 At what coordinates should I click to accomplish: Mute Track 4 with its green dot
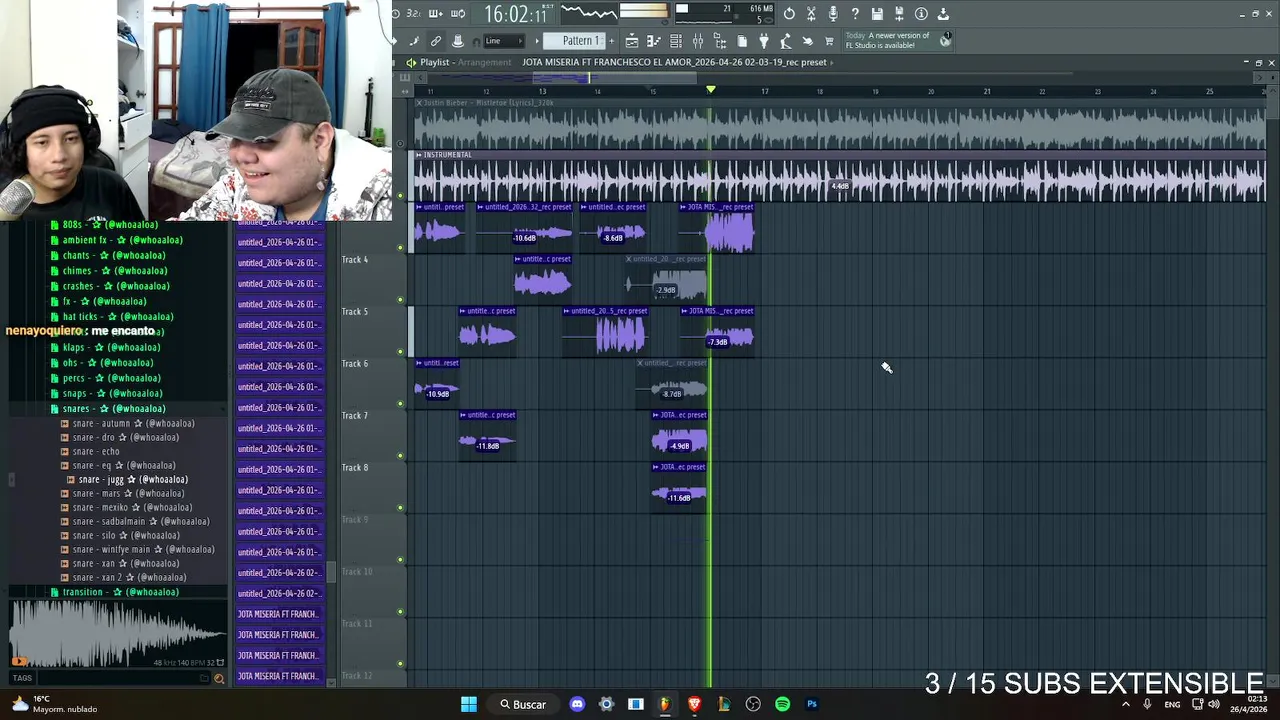click(401, 299)
